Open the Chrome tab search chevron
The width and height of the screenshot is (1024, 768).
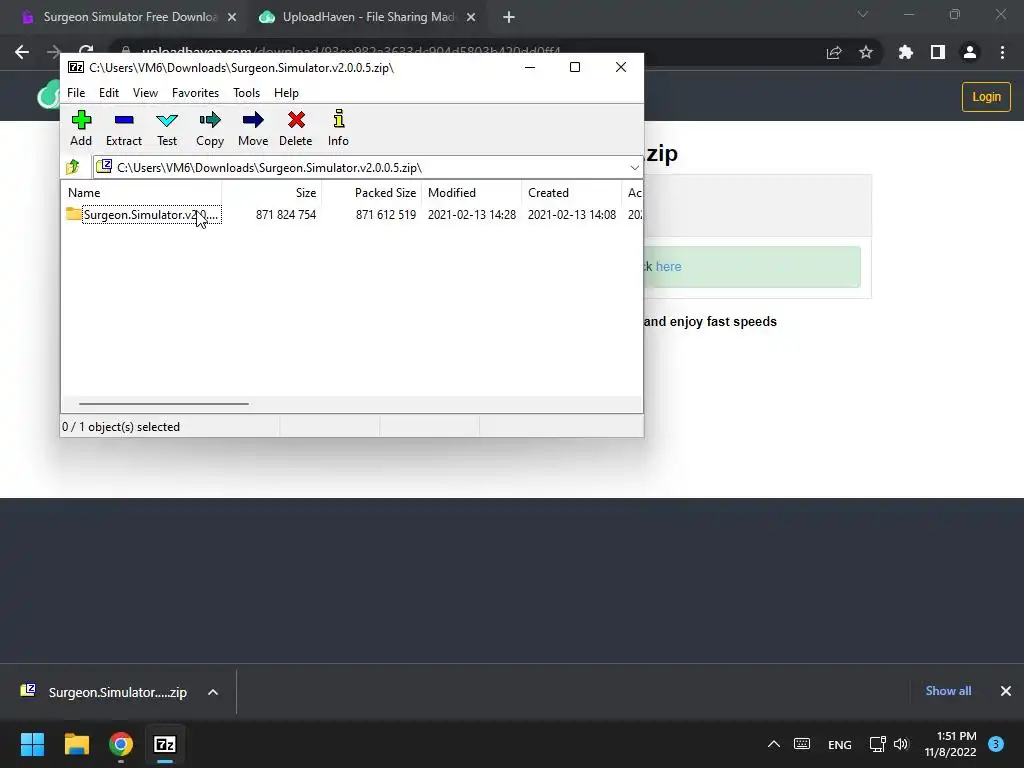tap(863, 14)
